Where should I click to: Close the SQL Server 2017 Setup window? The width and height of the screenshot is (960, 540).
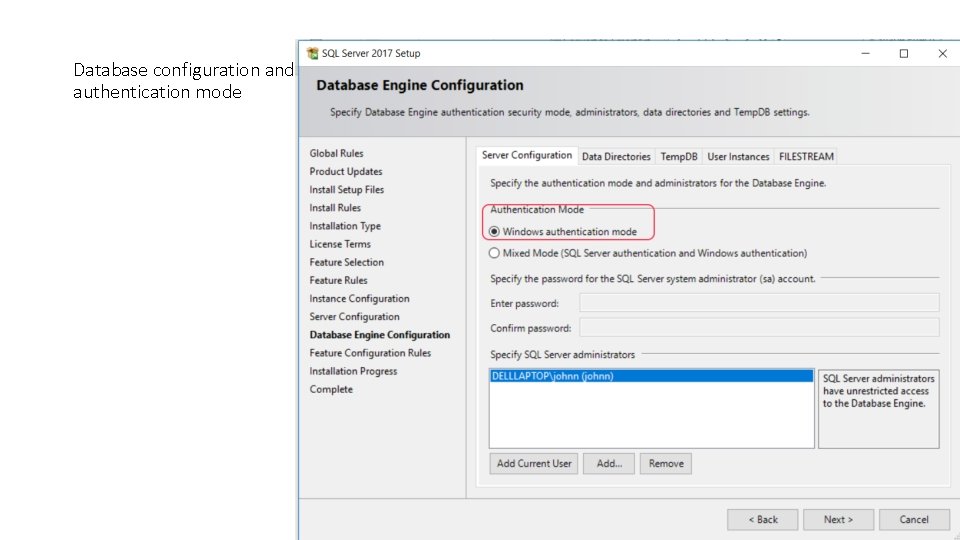pos(942,54)
